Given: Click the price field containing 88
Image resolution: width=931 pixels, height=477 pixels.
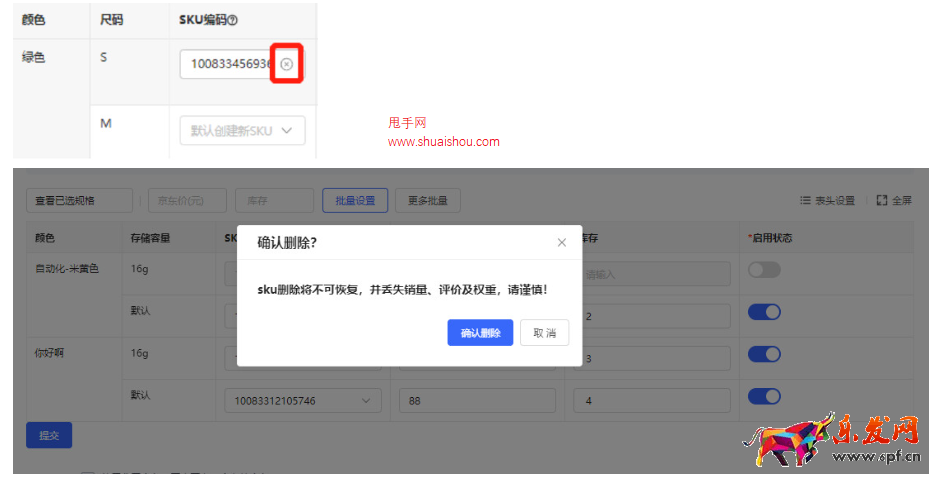Looking at the screenshot, I should click(477, 401).
